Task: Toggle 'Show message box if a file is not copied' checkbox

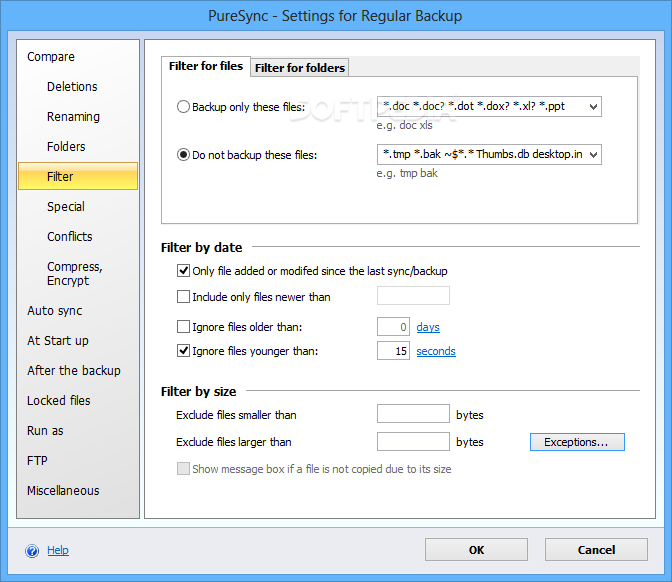Action: click(183, 468)
